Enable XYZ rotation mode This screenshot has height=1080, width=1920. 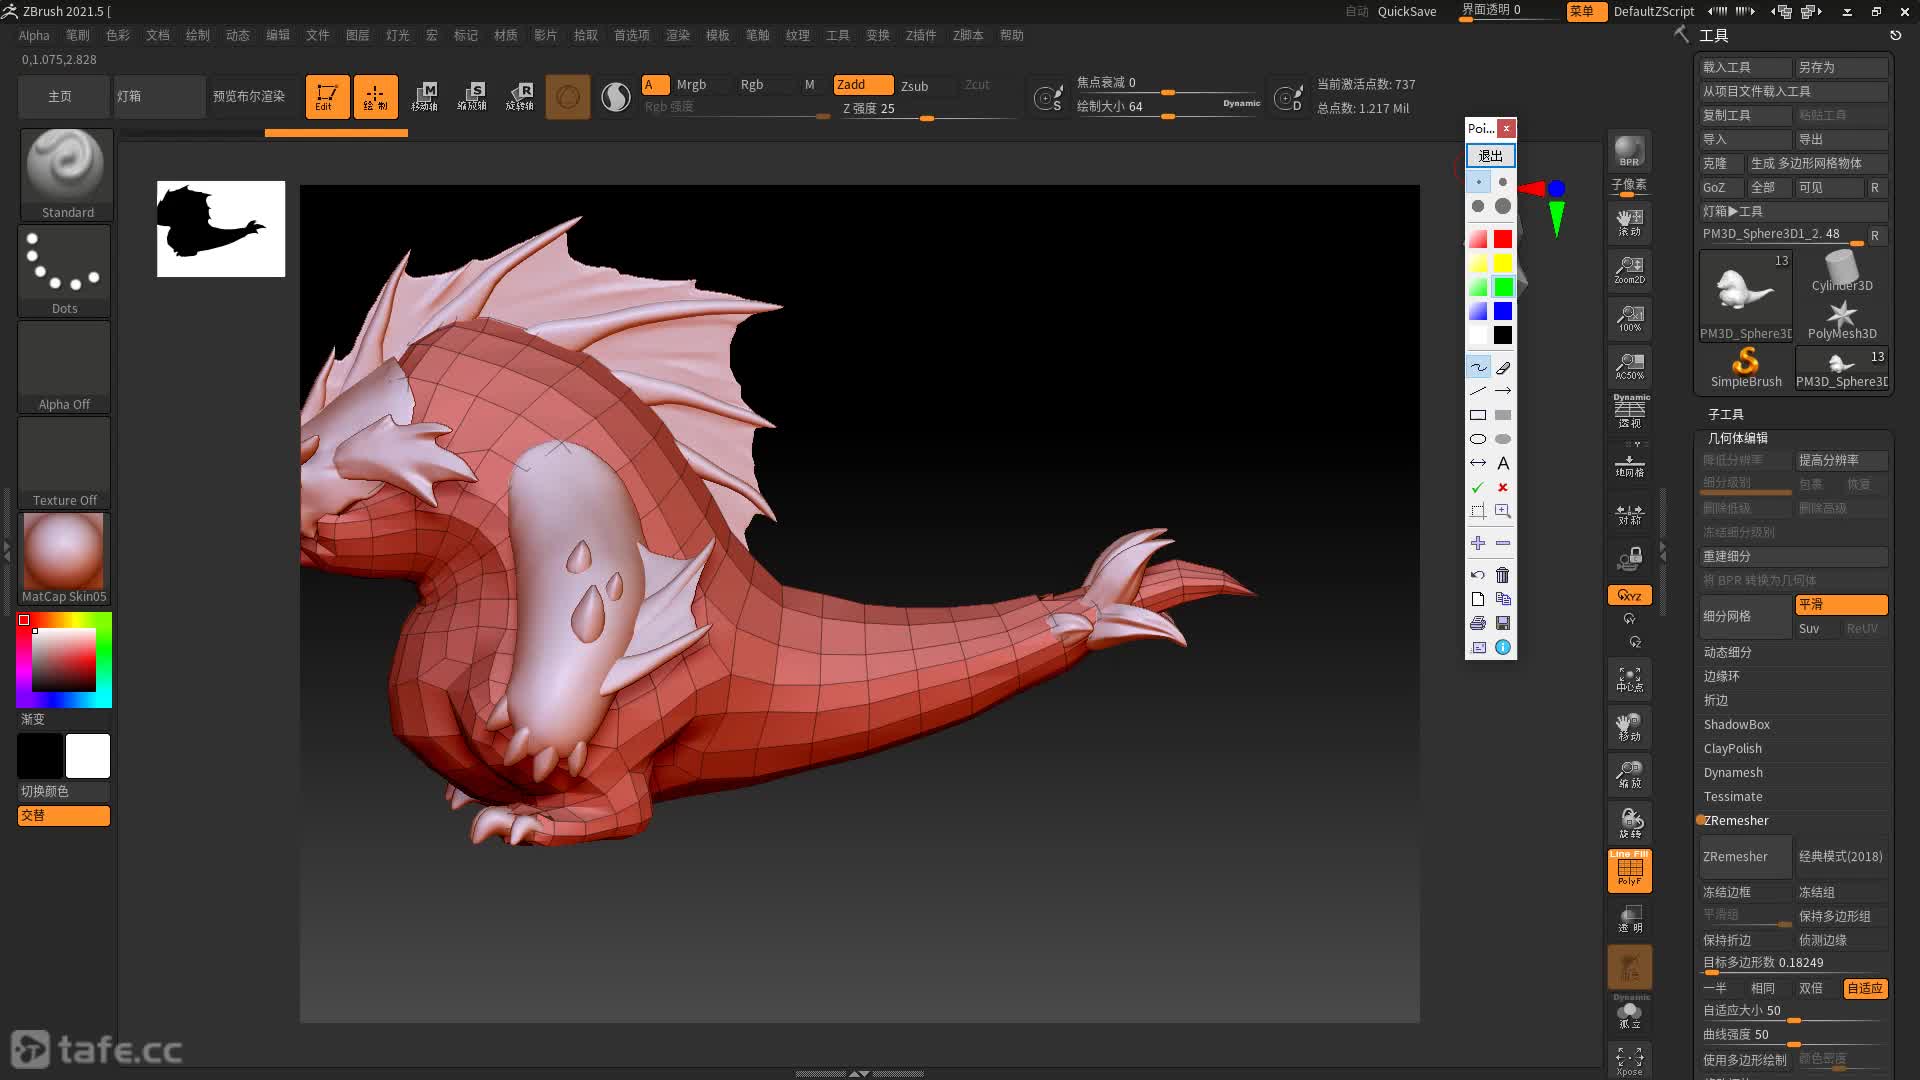click(1629, 595)
